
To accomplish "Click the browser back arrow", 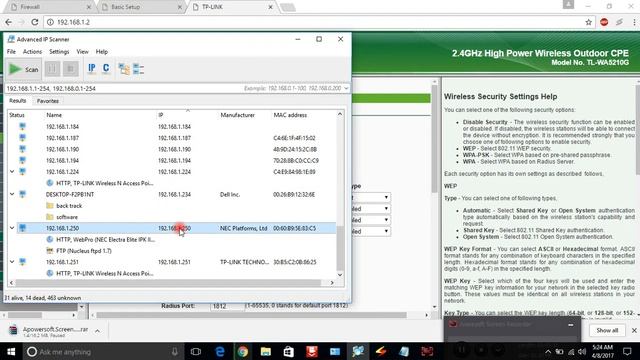I will tap(9, 22).
